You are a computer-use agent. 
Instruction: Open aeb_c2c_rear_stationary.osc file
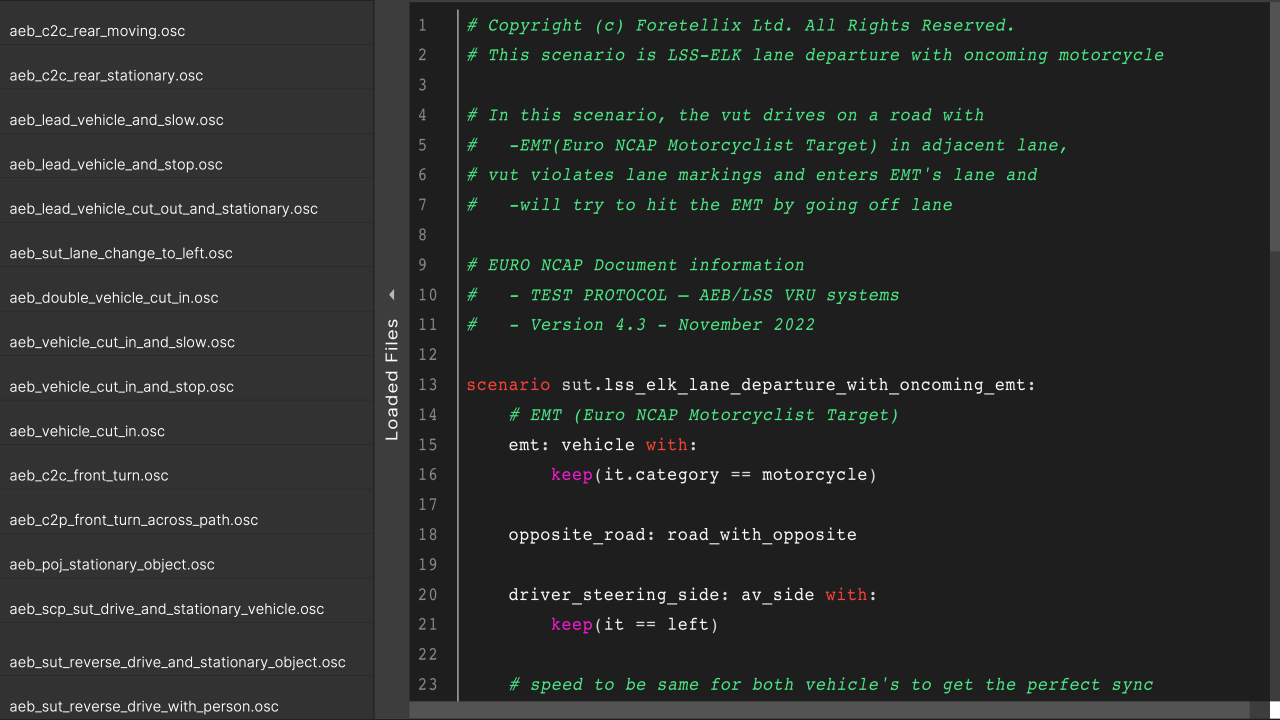106,76
